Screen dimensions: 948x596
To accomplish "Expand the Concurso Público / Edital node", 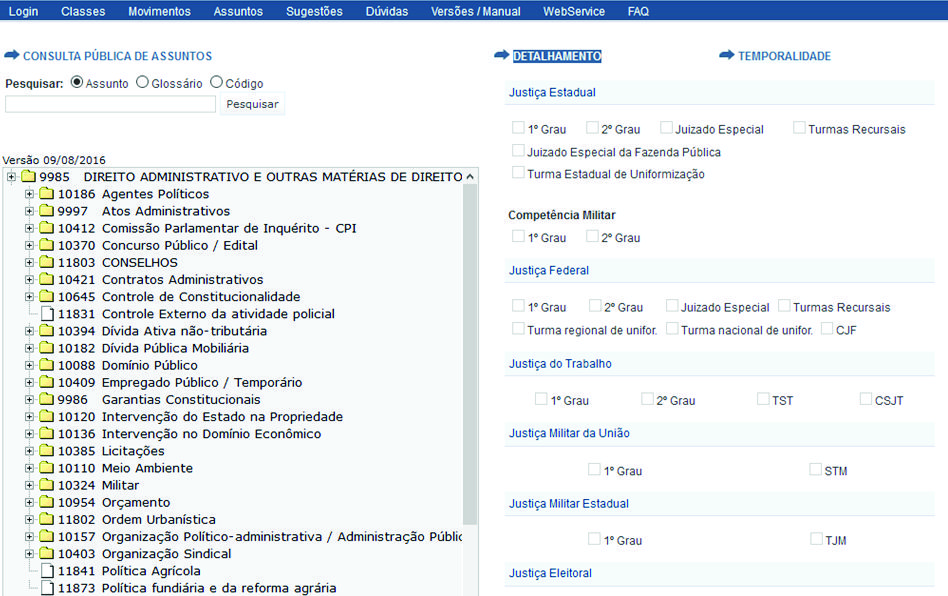I will (x=30, y=245).
